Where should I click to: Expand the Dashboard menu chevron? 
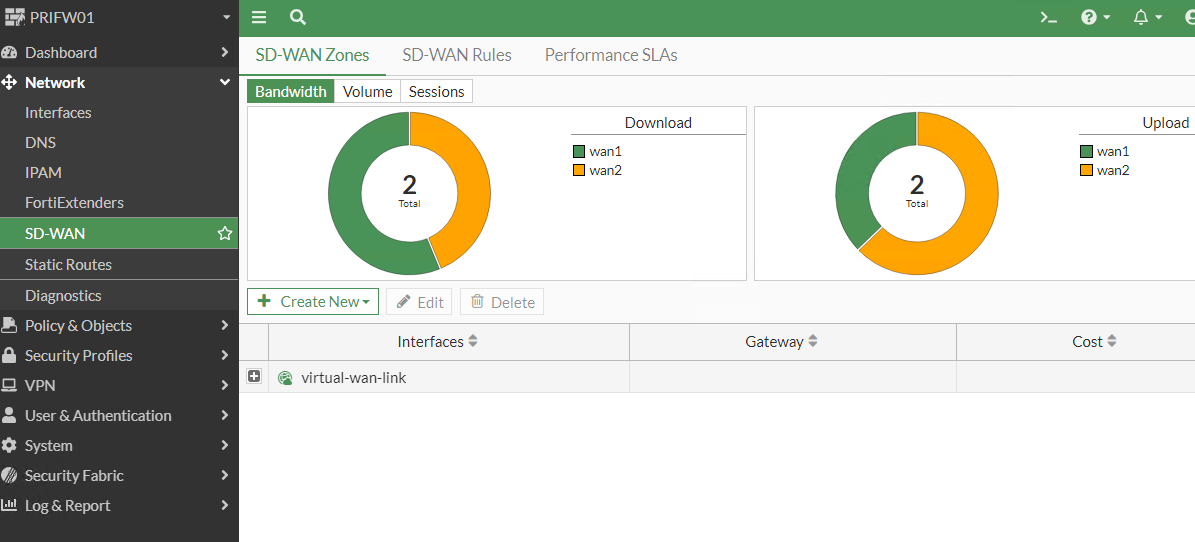pyautogui.click(x=225, y=53)
